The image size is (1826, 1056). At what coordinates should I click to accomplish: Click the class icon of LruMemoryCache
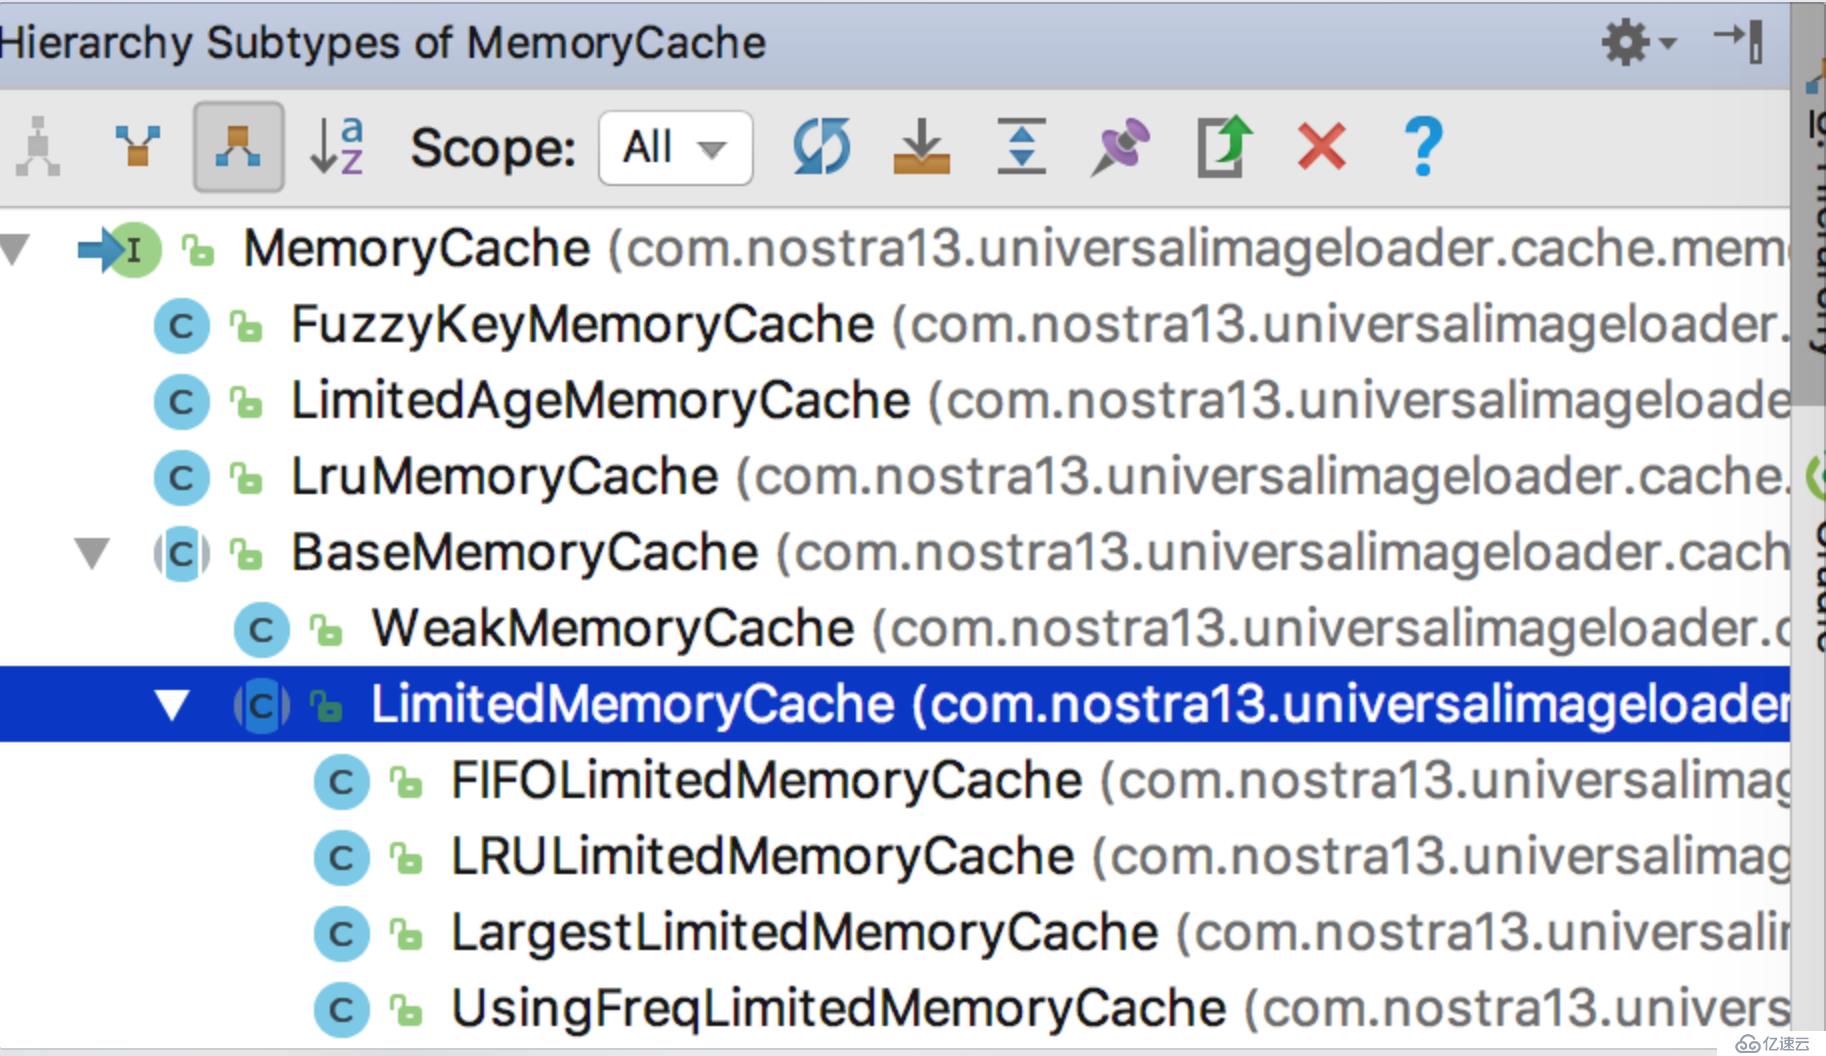click(x=181, y=478)
